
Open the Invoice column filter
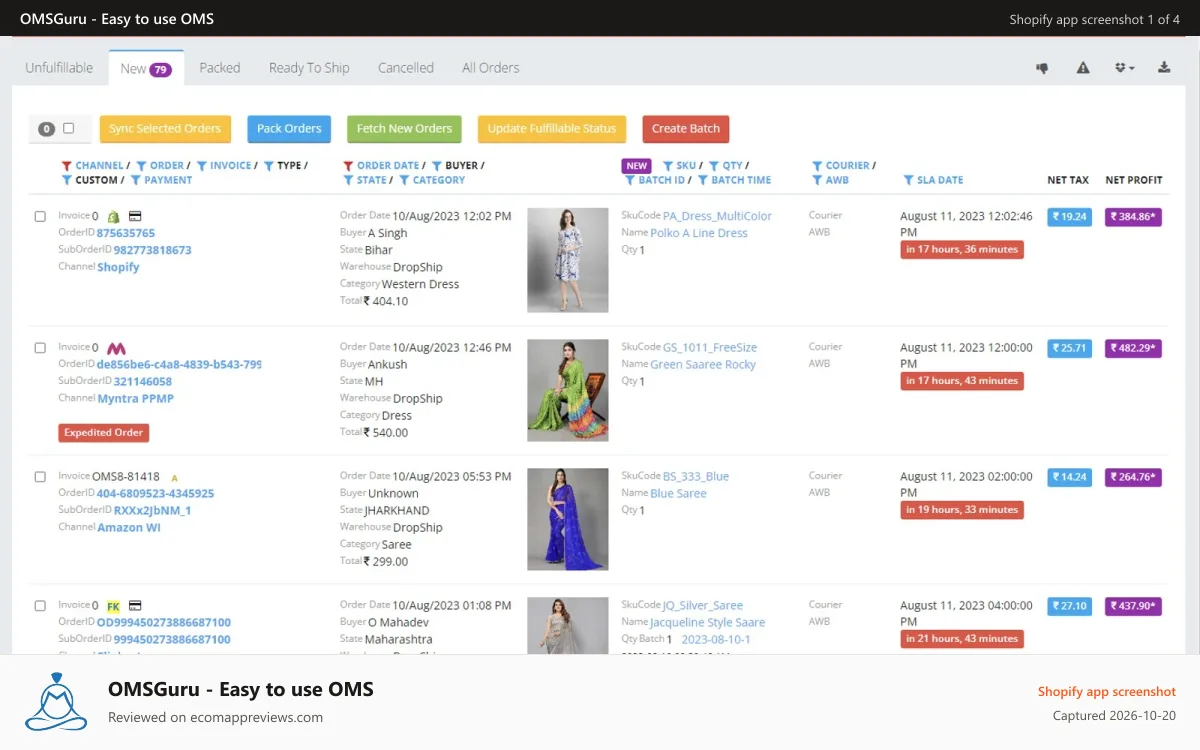(x=224, y=165)
